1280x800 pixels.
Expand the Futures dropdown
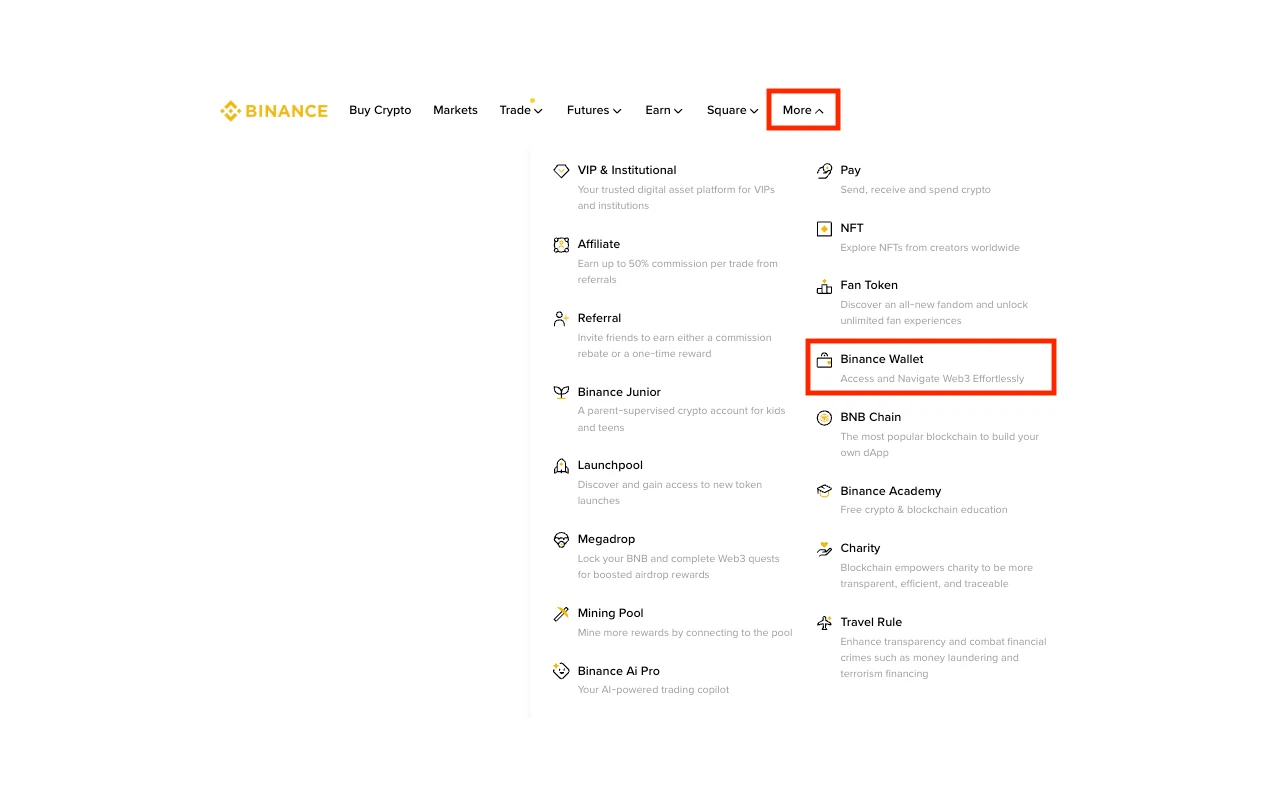594,110
